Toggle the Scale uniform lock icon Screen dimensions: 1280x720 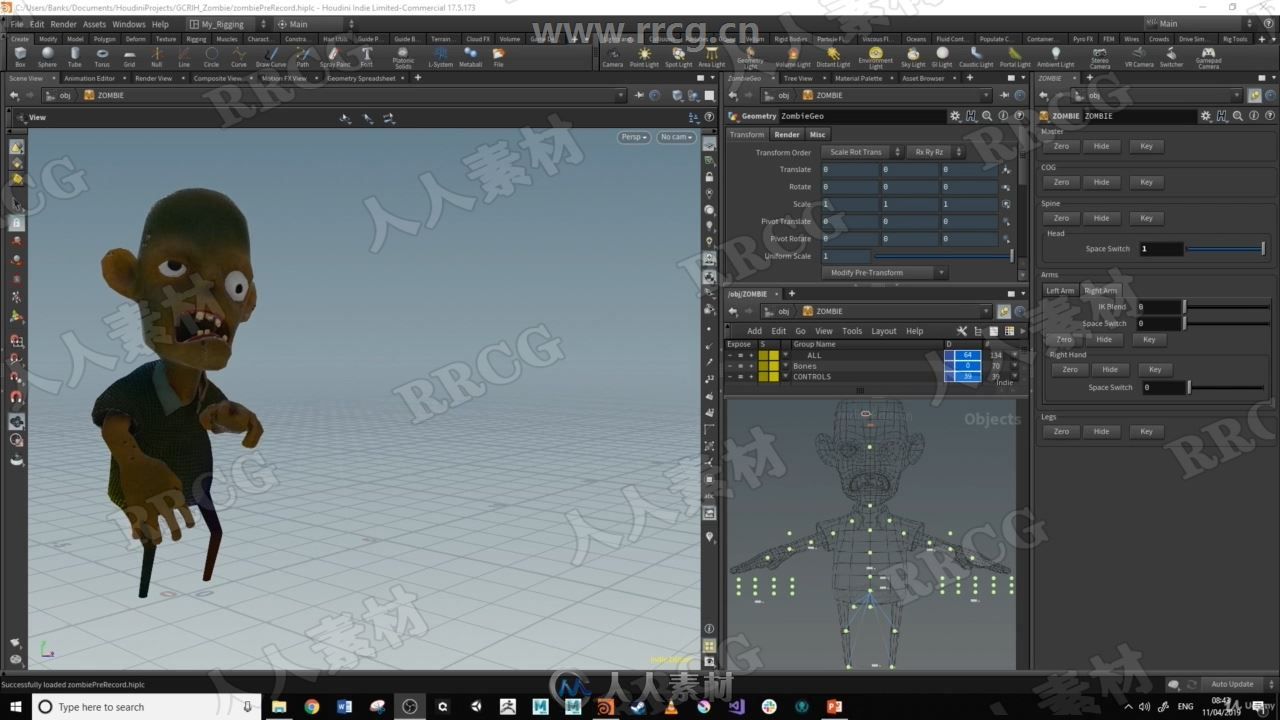(x=1005, y=204)
